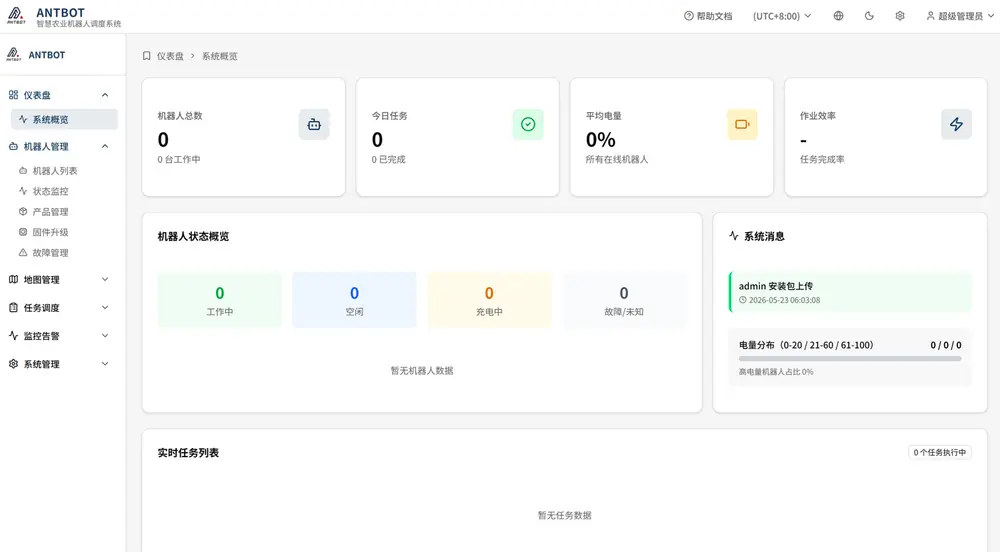Screen dimensions: 1000x552
Task: Click the 系统管理 gear icon
Action: tap(13, 364)
